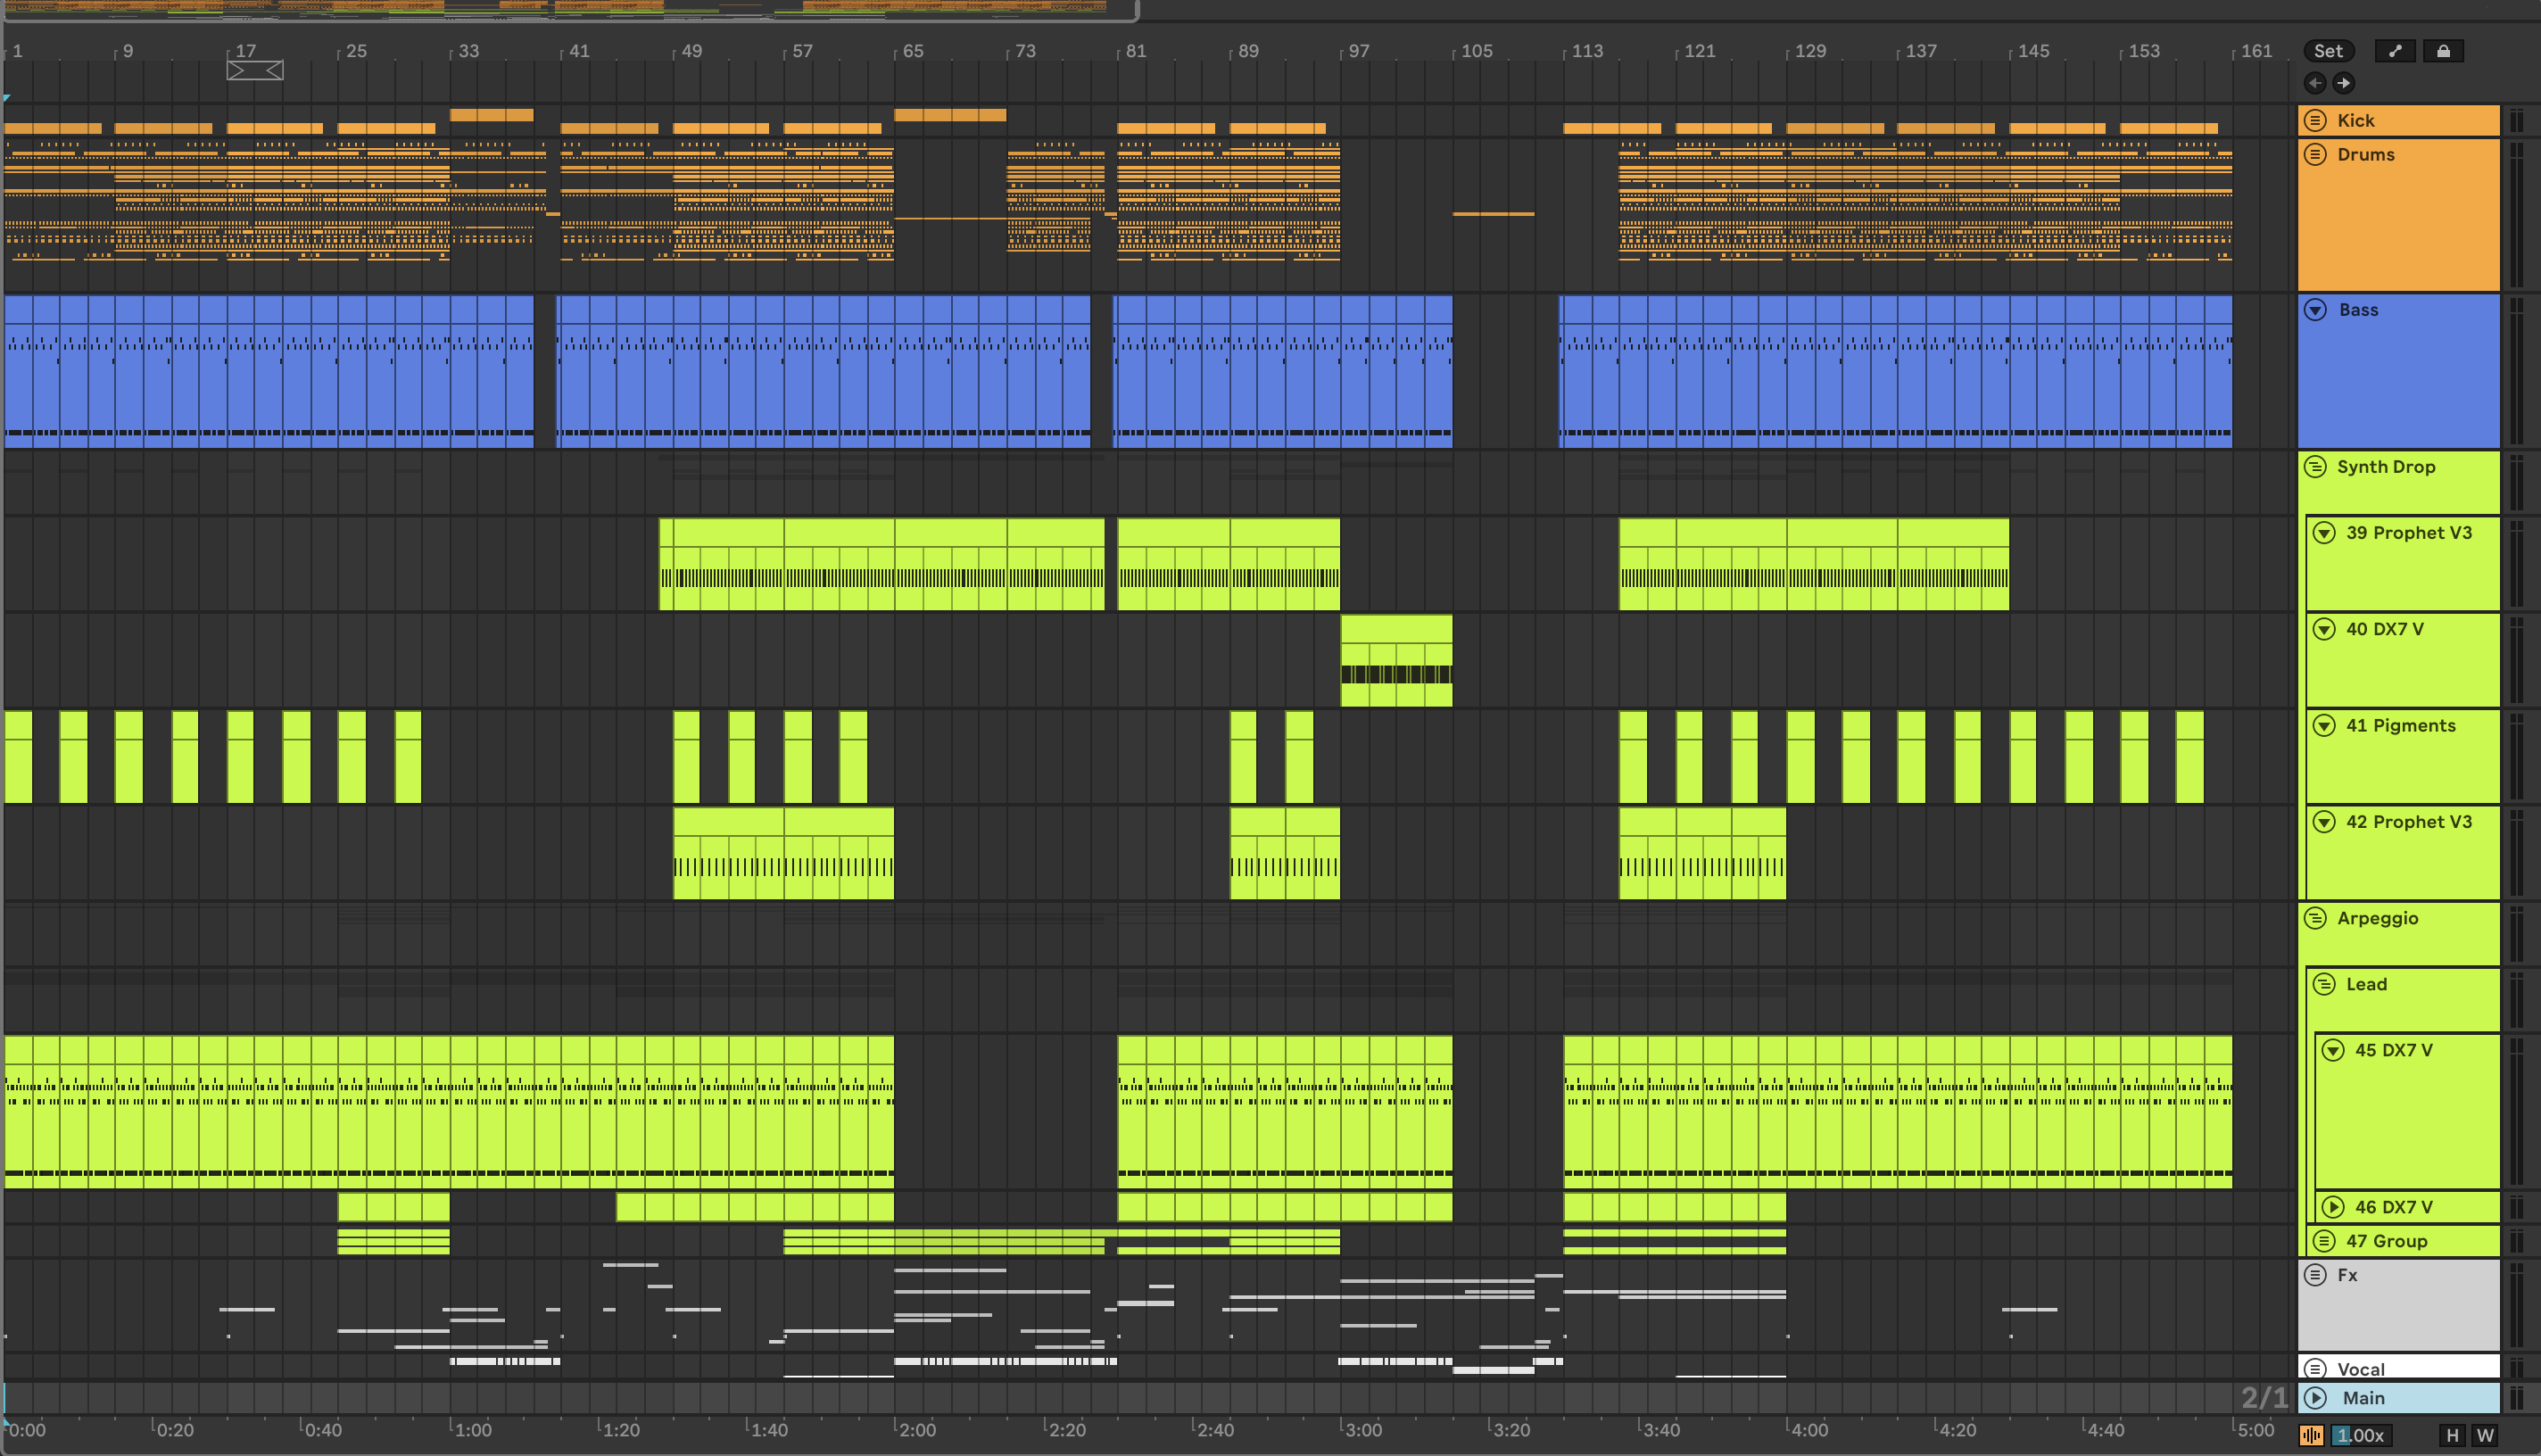Jump to next locator with right arrow
The width and height of the screenshot is (2541, 1456).
[2343, 83]
